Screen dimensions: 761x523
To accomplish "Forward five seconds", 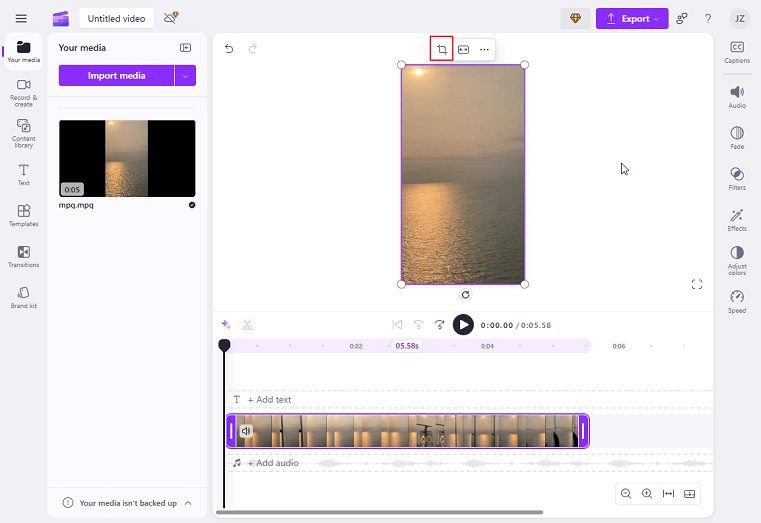I will pos(439,325).
